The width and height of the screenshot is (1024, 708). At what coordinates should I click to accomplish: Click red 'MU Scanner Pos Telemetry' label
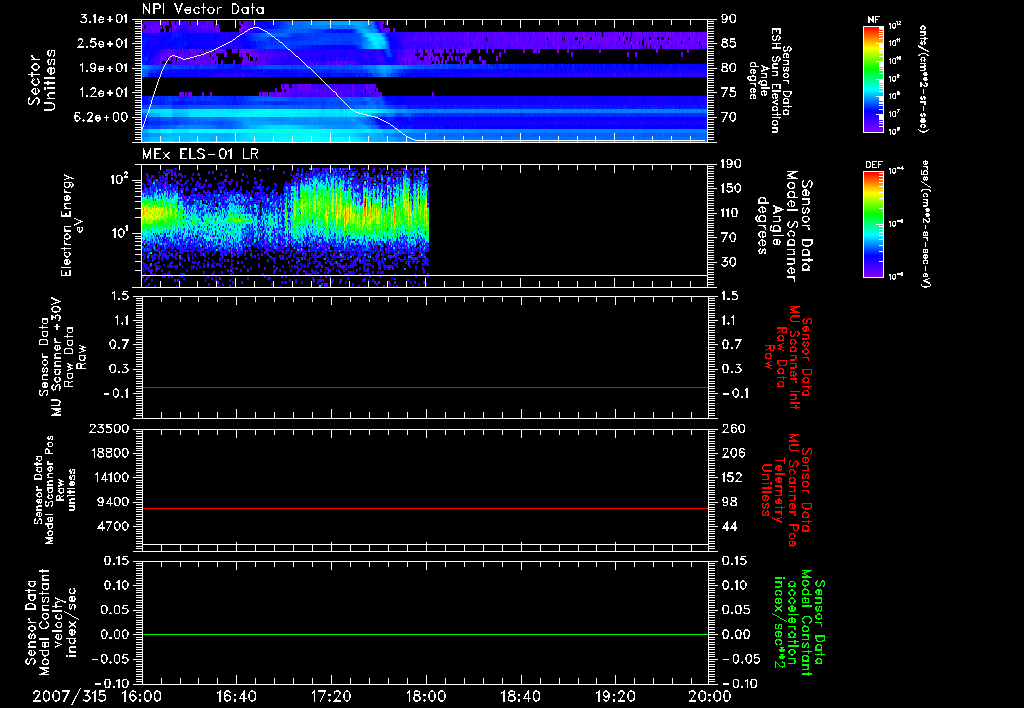coord(786,489)
